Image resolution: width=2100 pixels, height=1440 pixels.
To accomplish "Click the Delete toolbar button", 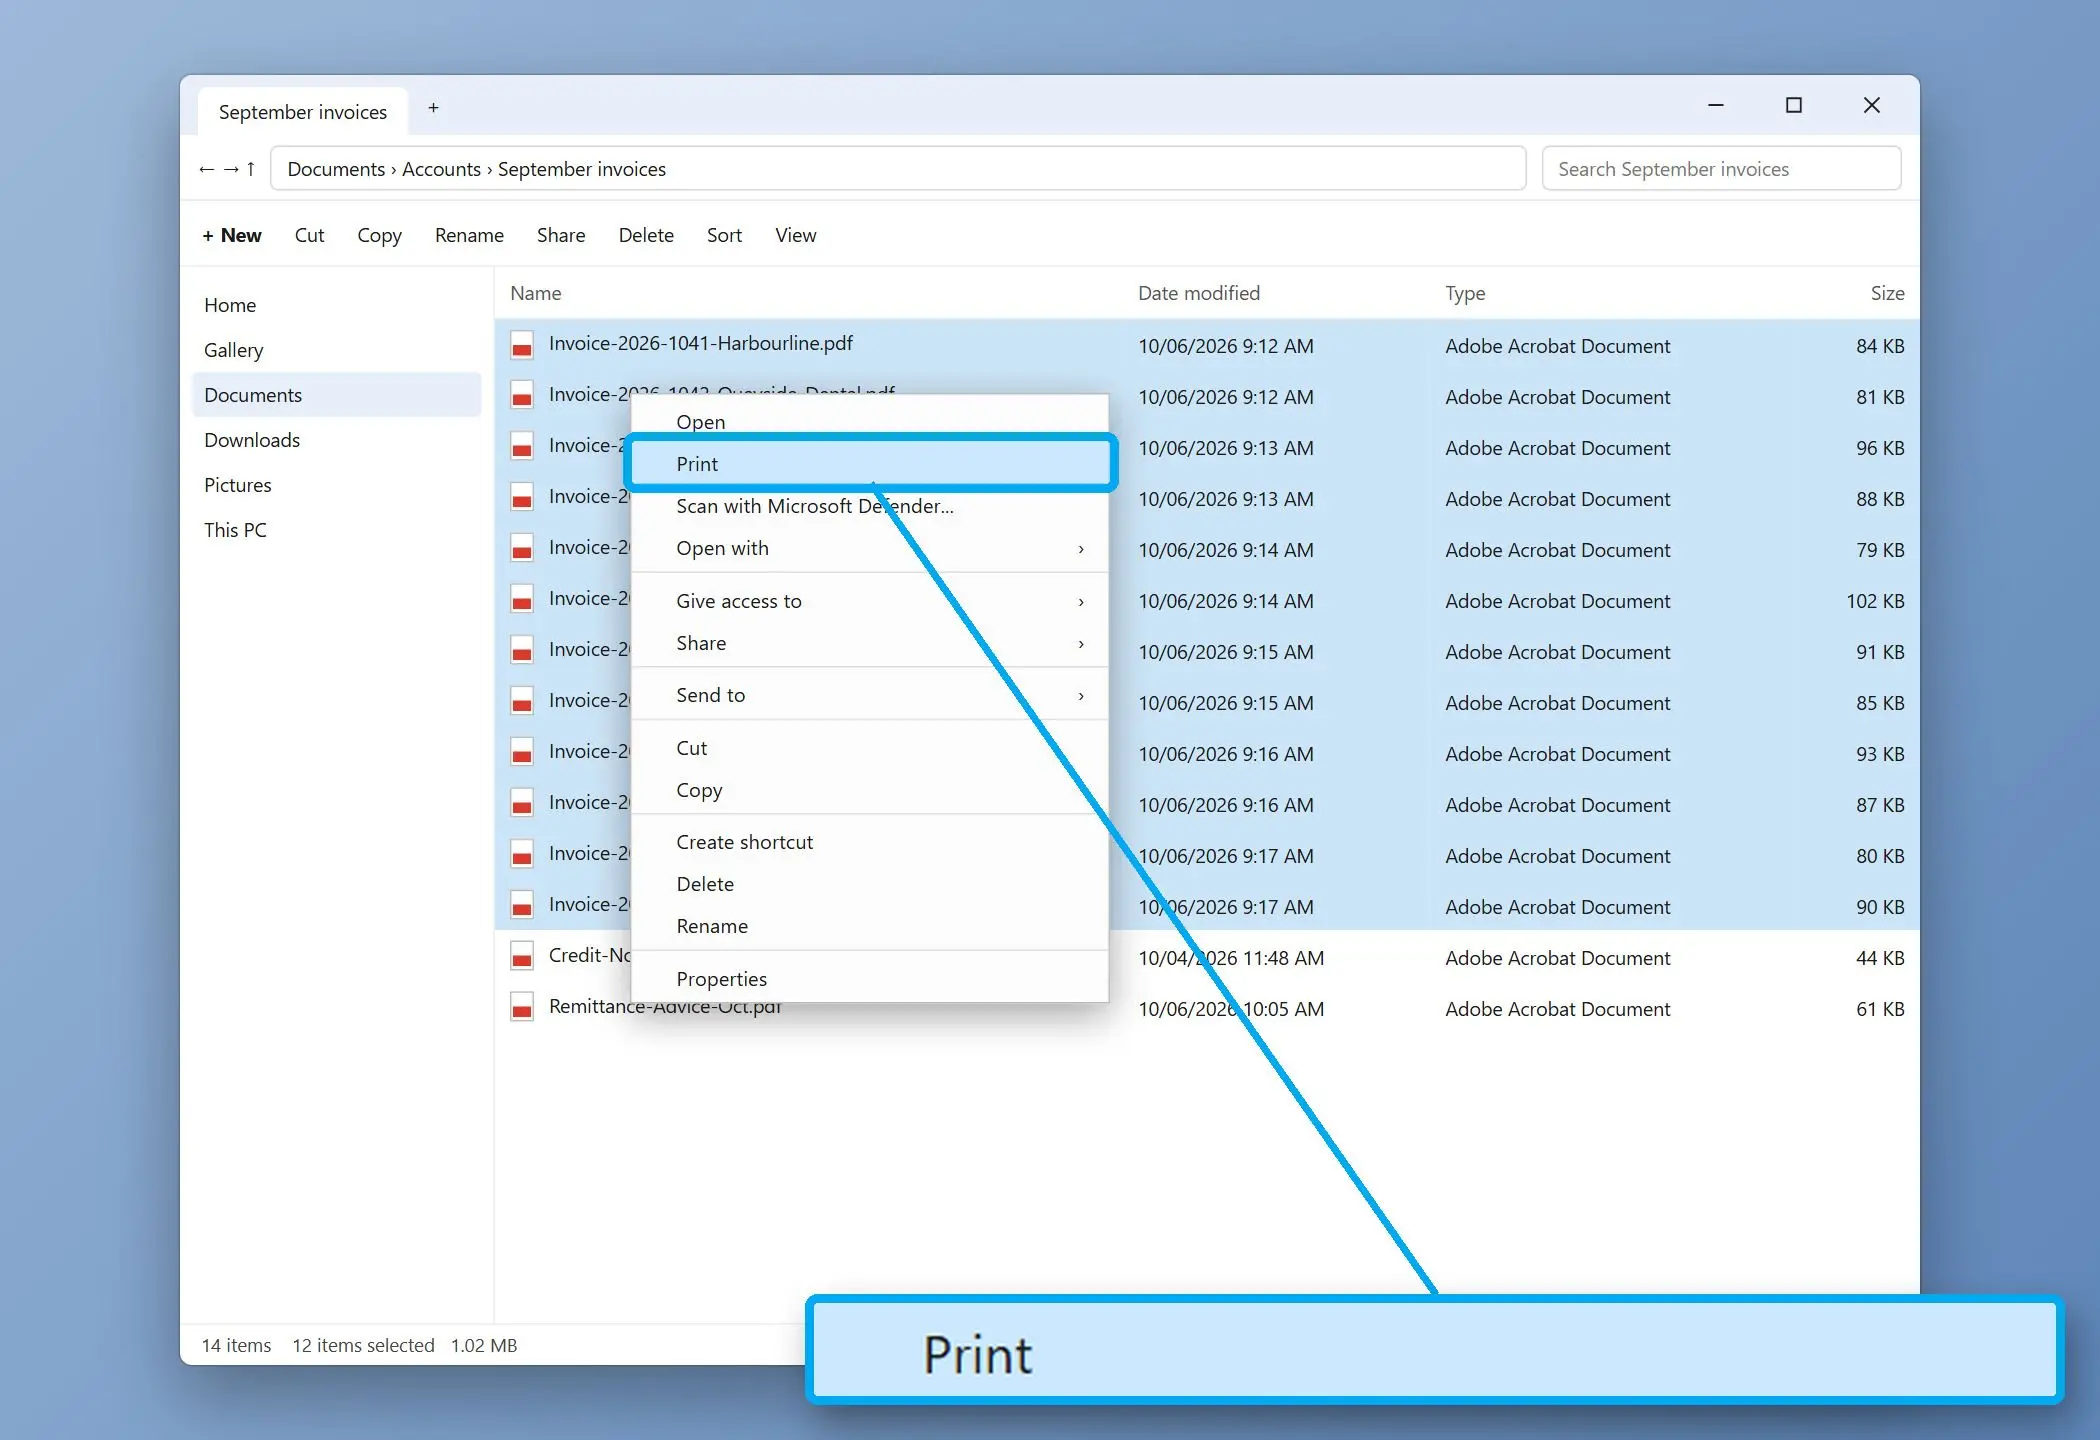I will coord(646,235).
